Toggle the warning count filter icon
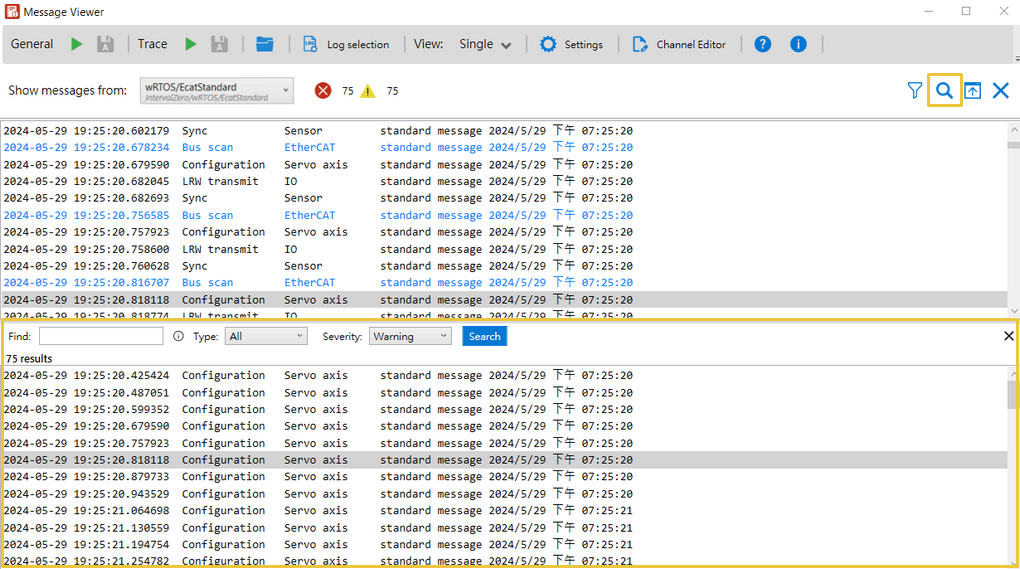The image size is (1020, 569). point(368,90)
